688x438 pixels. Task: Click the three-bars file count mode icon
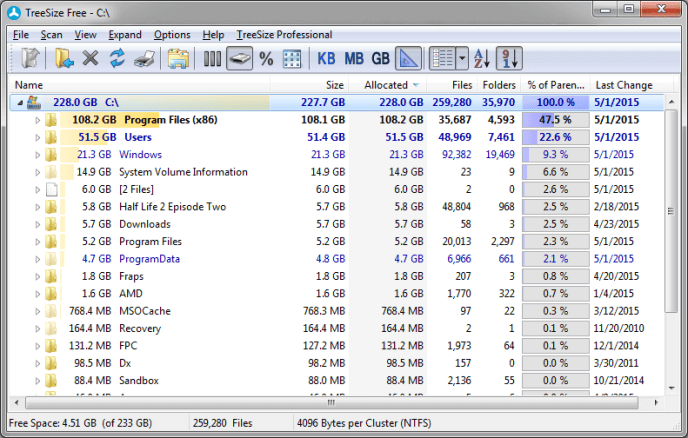pyautogui.click(x=212, y=59)
